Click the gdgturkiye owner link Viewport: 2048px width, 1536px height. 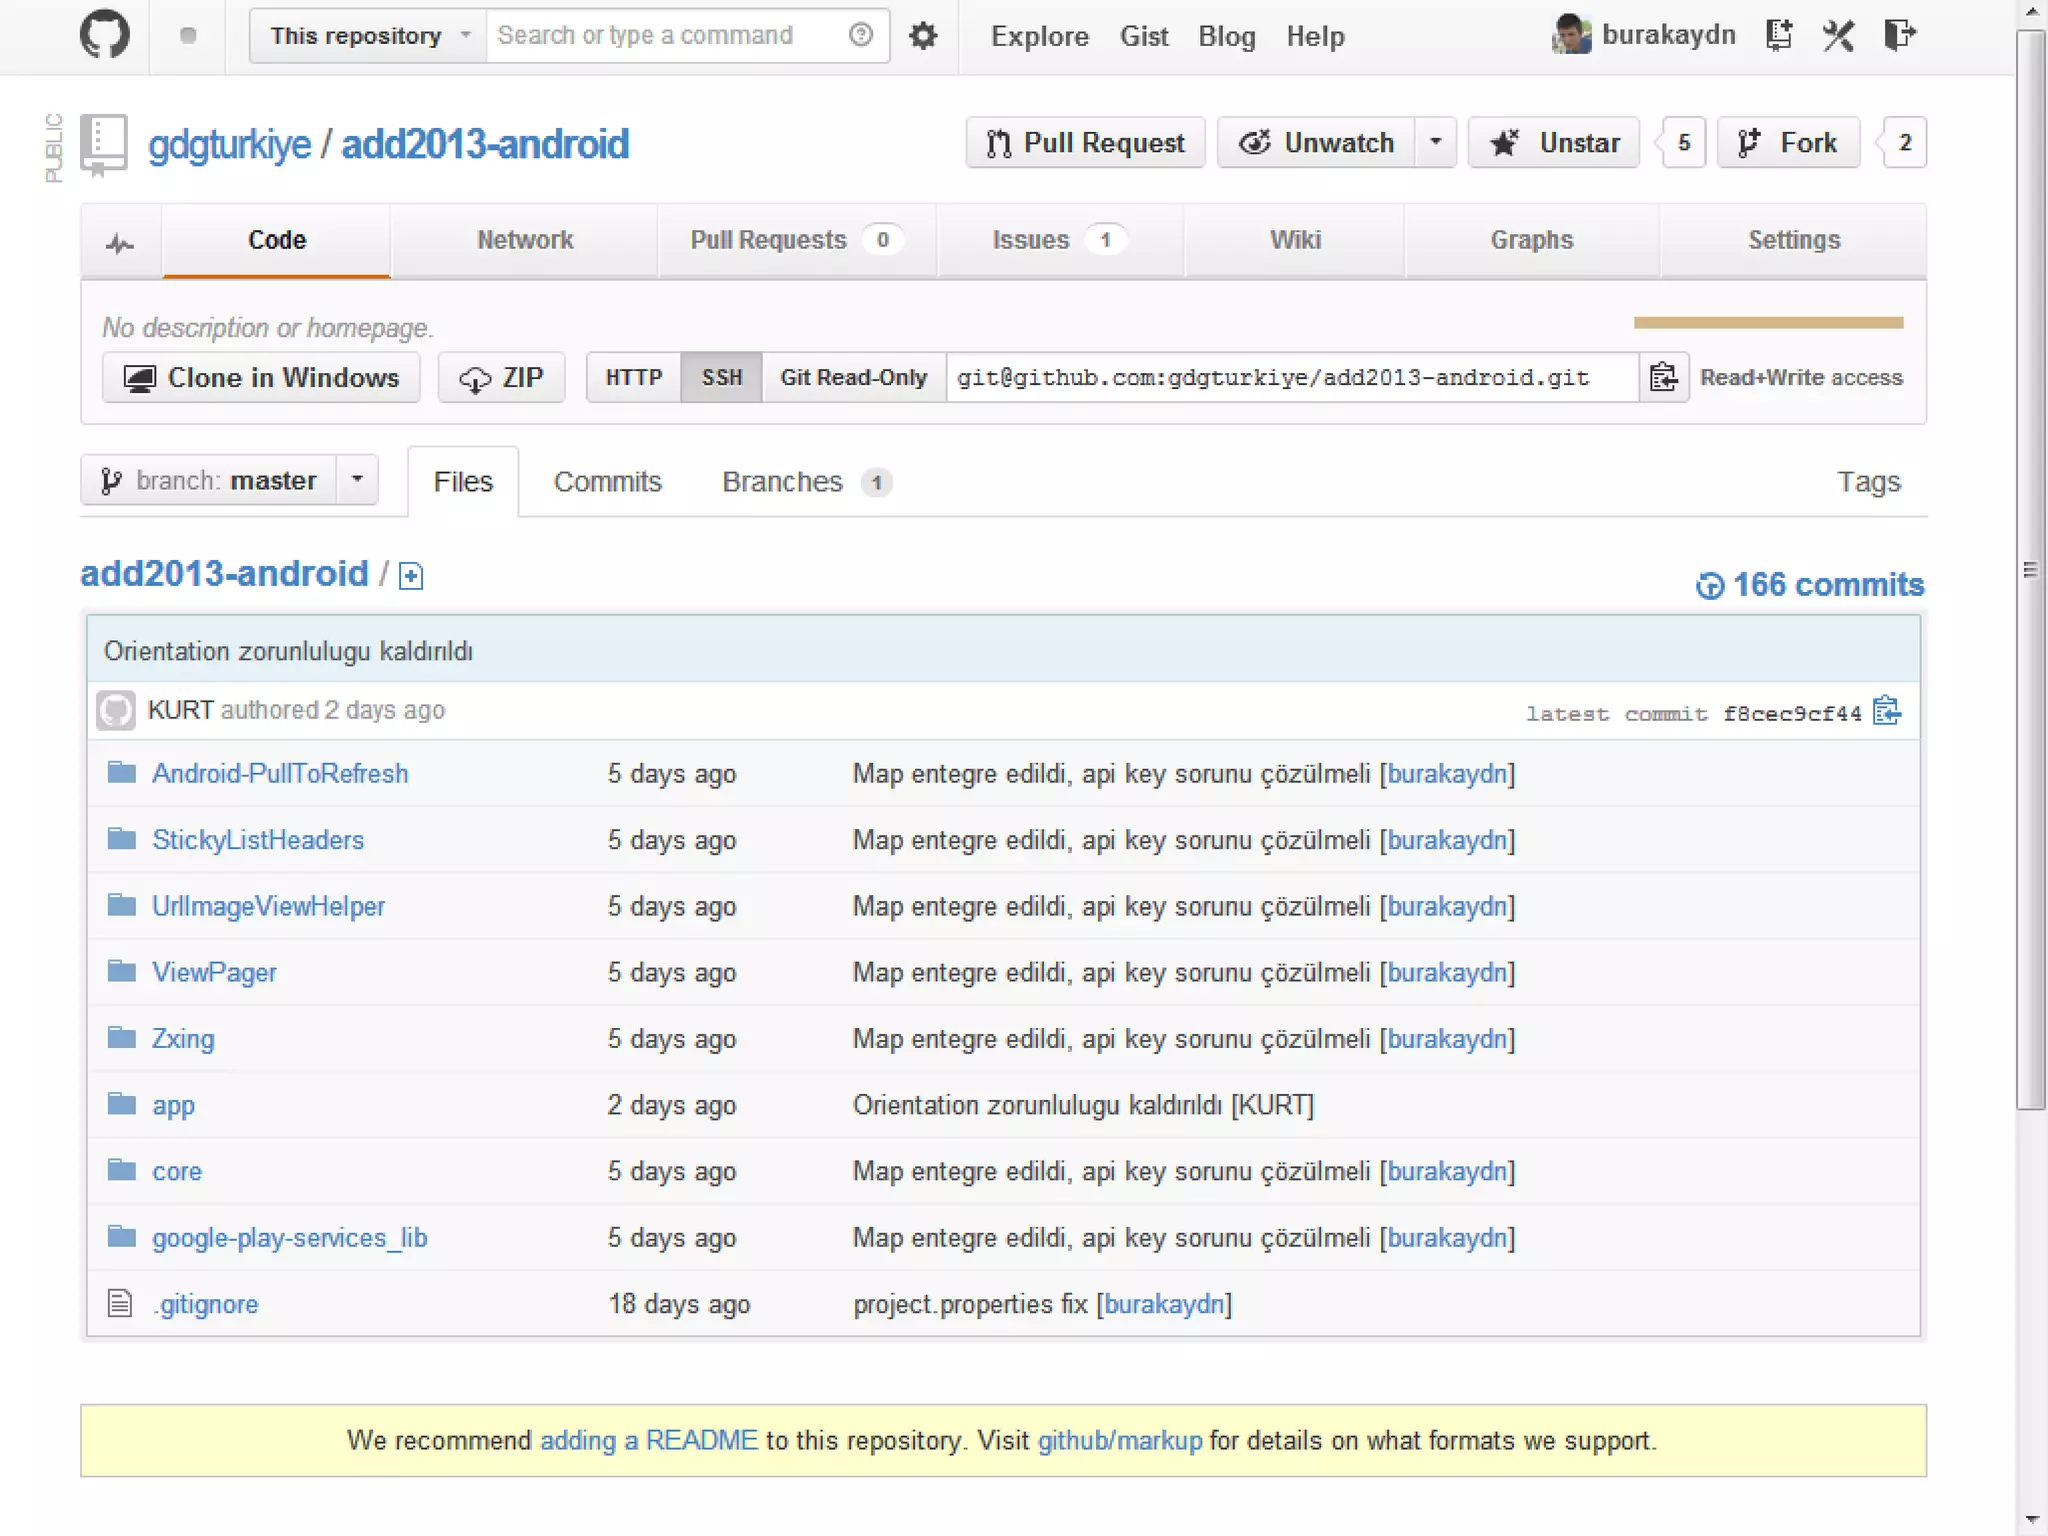pyautogui.click(x=229, y=145)
